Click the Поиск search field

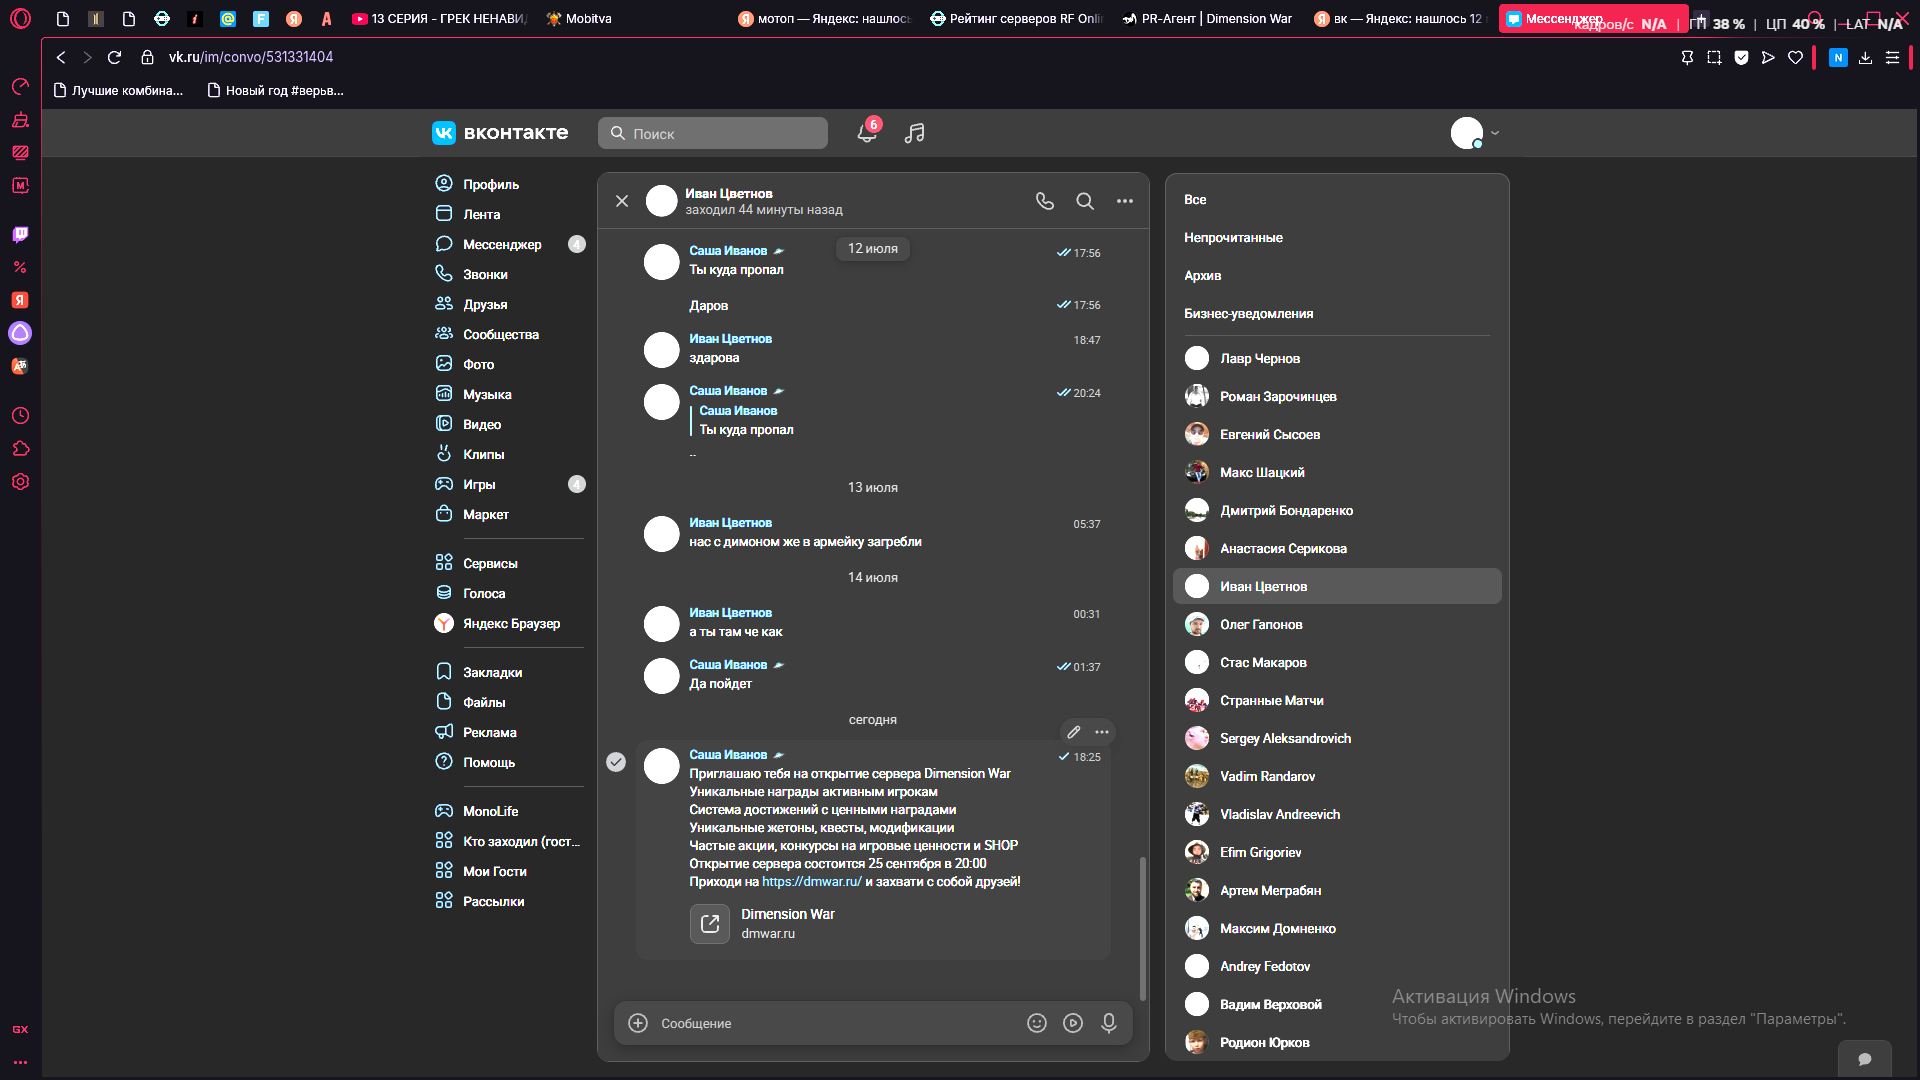click(713, 133)
